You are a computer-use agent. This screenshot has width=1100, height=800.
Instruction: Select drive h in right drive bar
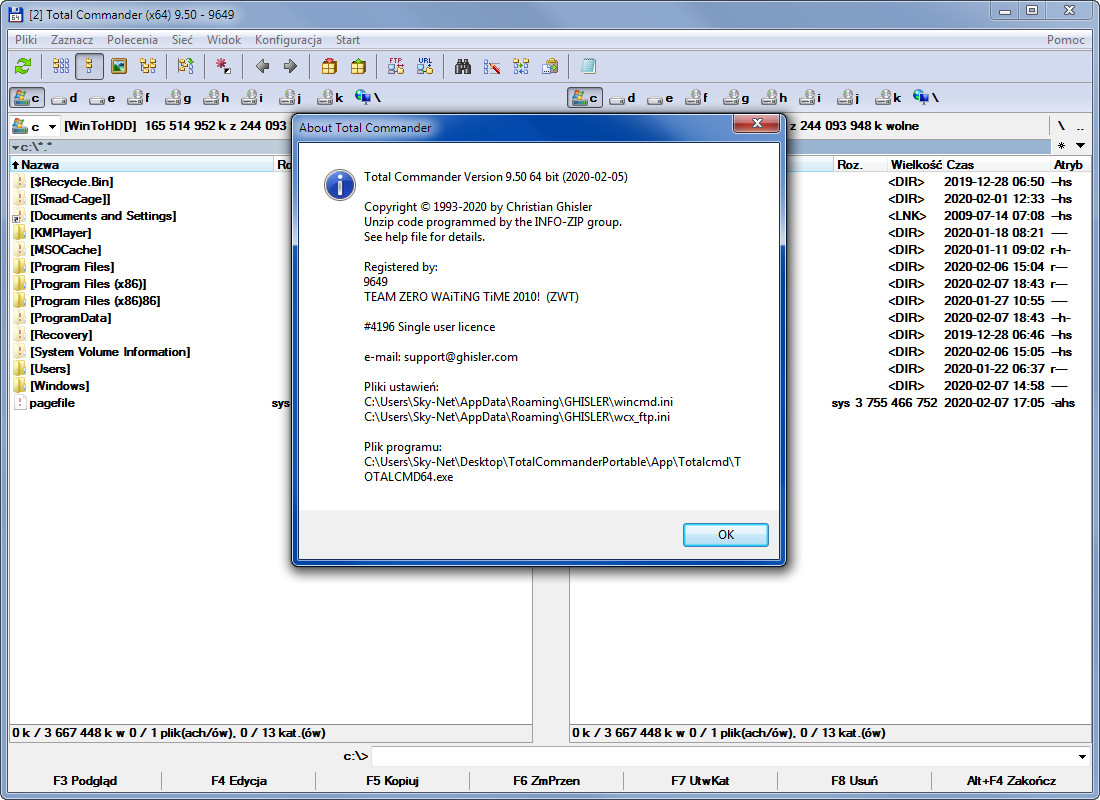click(x=774, y=98)
